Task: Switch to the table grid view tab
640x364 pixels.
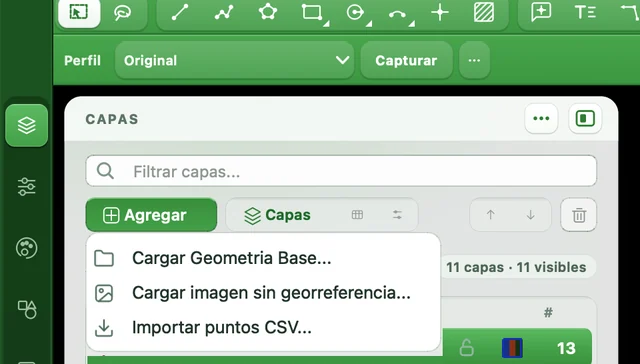Action: pos(357,215)
